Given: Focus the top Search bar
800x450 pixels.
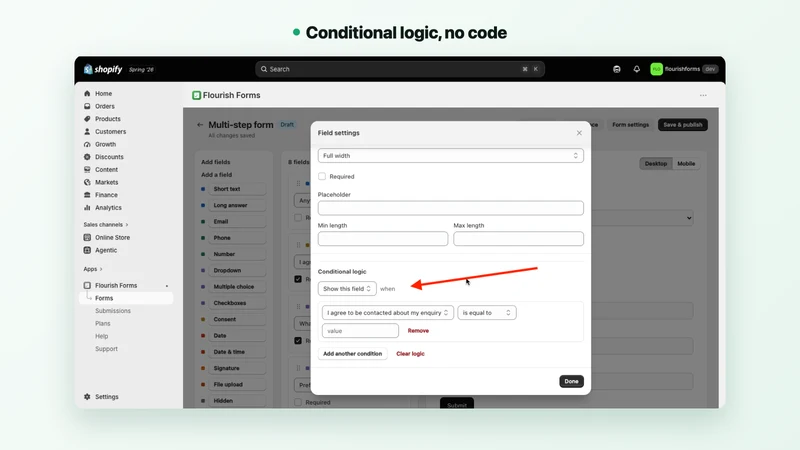Looking at the screenshot, I should tap(400, 69).
